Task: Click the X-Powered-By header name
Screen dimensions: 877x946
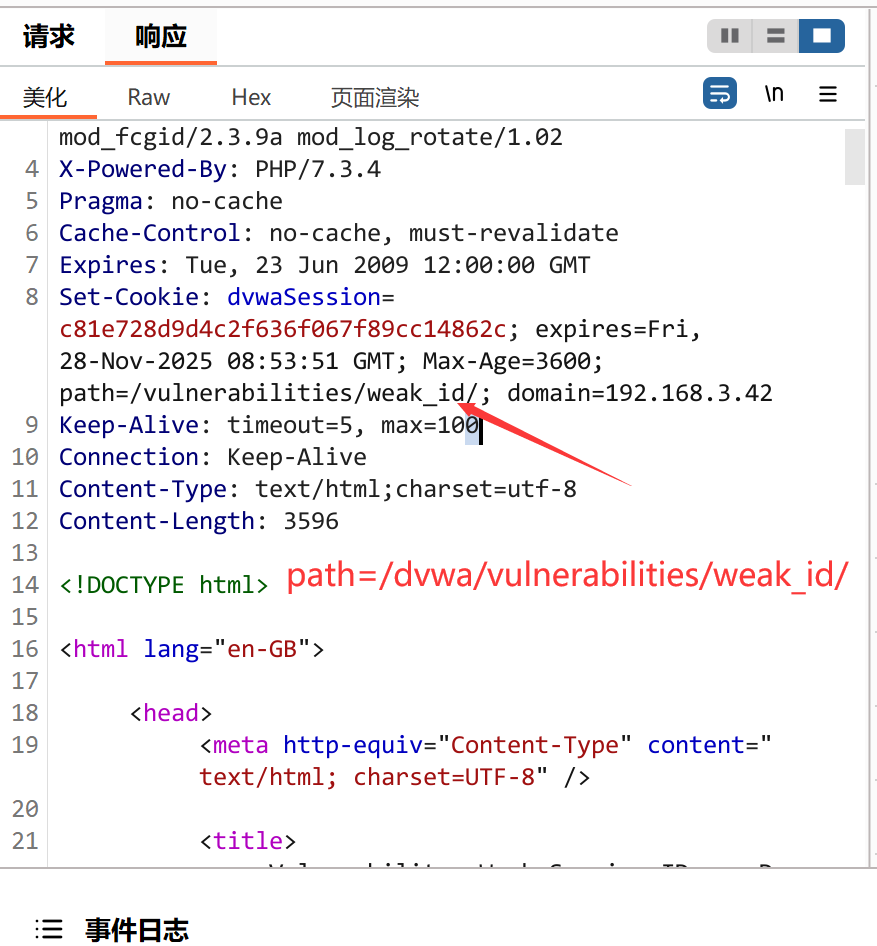Action: point(143,170)
